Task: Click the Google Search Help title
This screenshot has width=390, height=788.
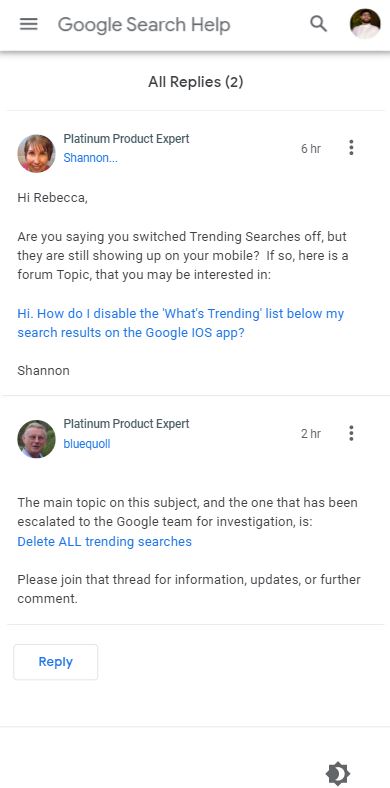Action: coord(144,24)
